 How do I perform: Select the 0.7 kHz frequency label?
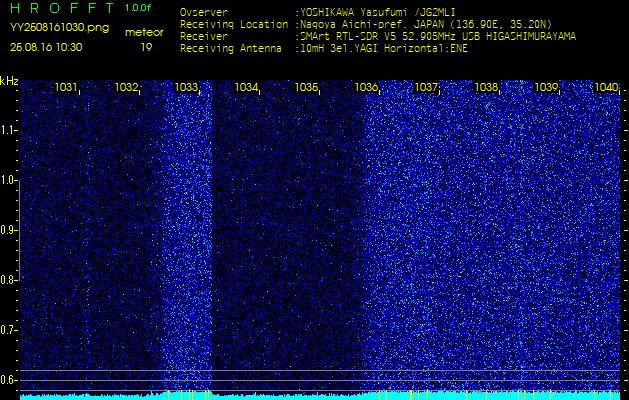pos(8,330)
